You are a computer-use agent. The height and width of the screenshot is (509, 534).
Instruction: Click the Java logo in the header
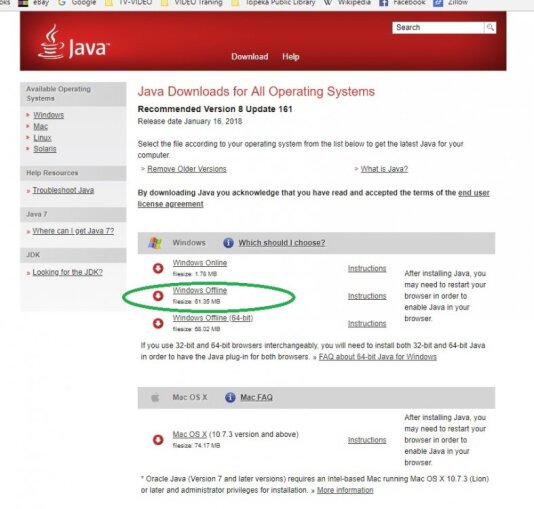click(x=74, y=42)
